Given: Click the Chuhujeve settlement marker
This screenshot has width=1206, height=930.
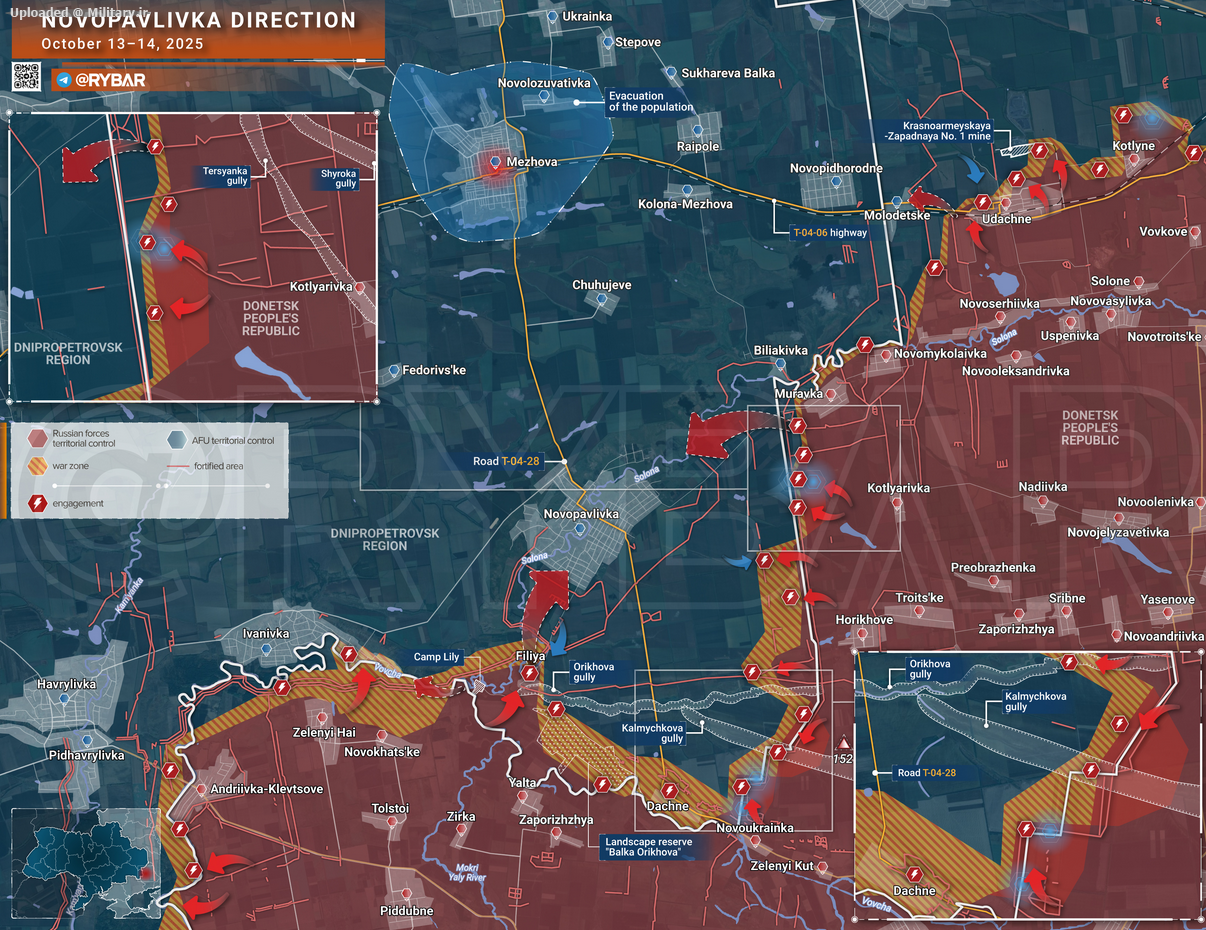Looking at the screenshot, I should [x=601, y=299].
